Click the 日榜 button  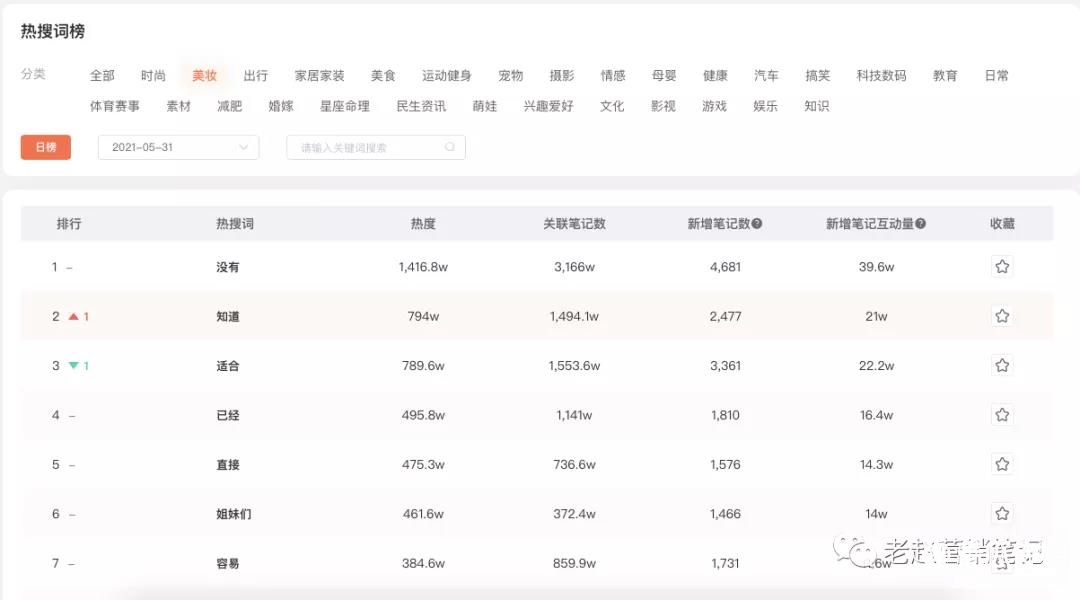click(46, 146)
